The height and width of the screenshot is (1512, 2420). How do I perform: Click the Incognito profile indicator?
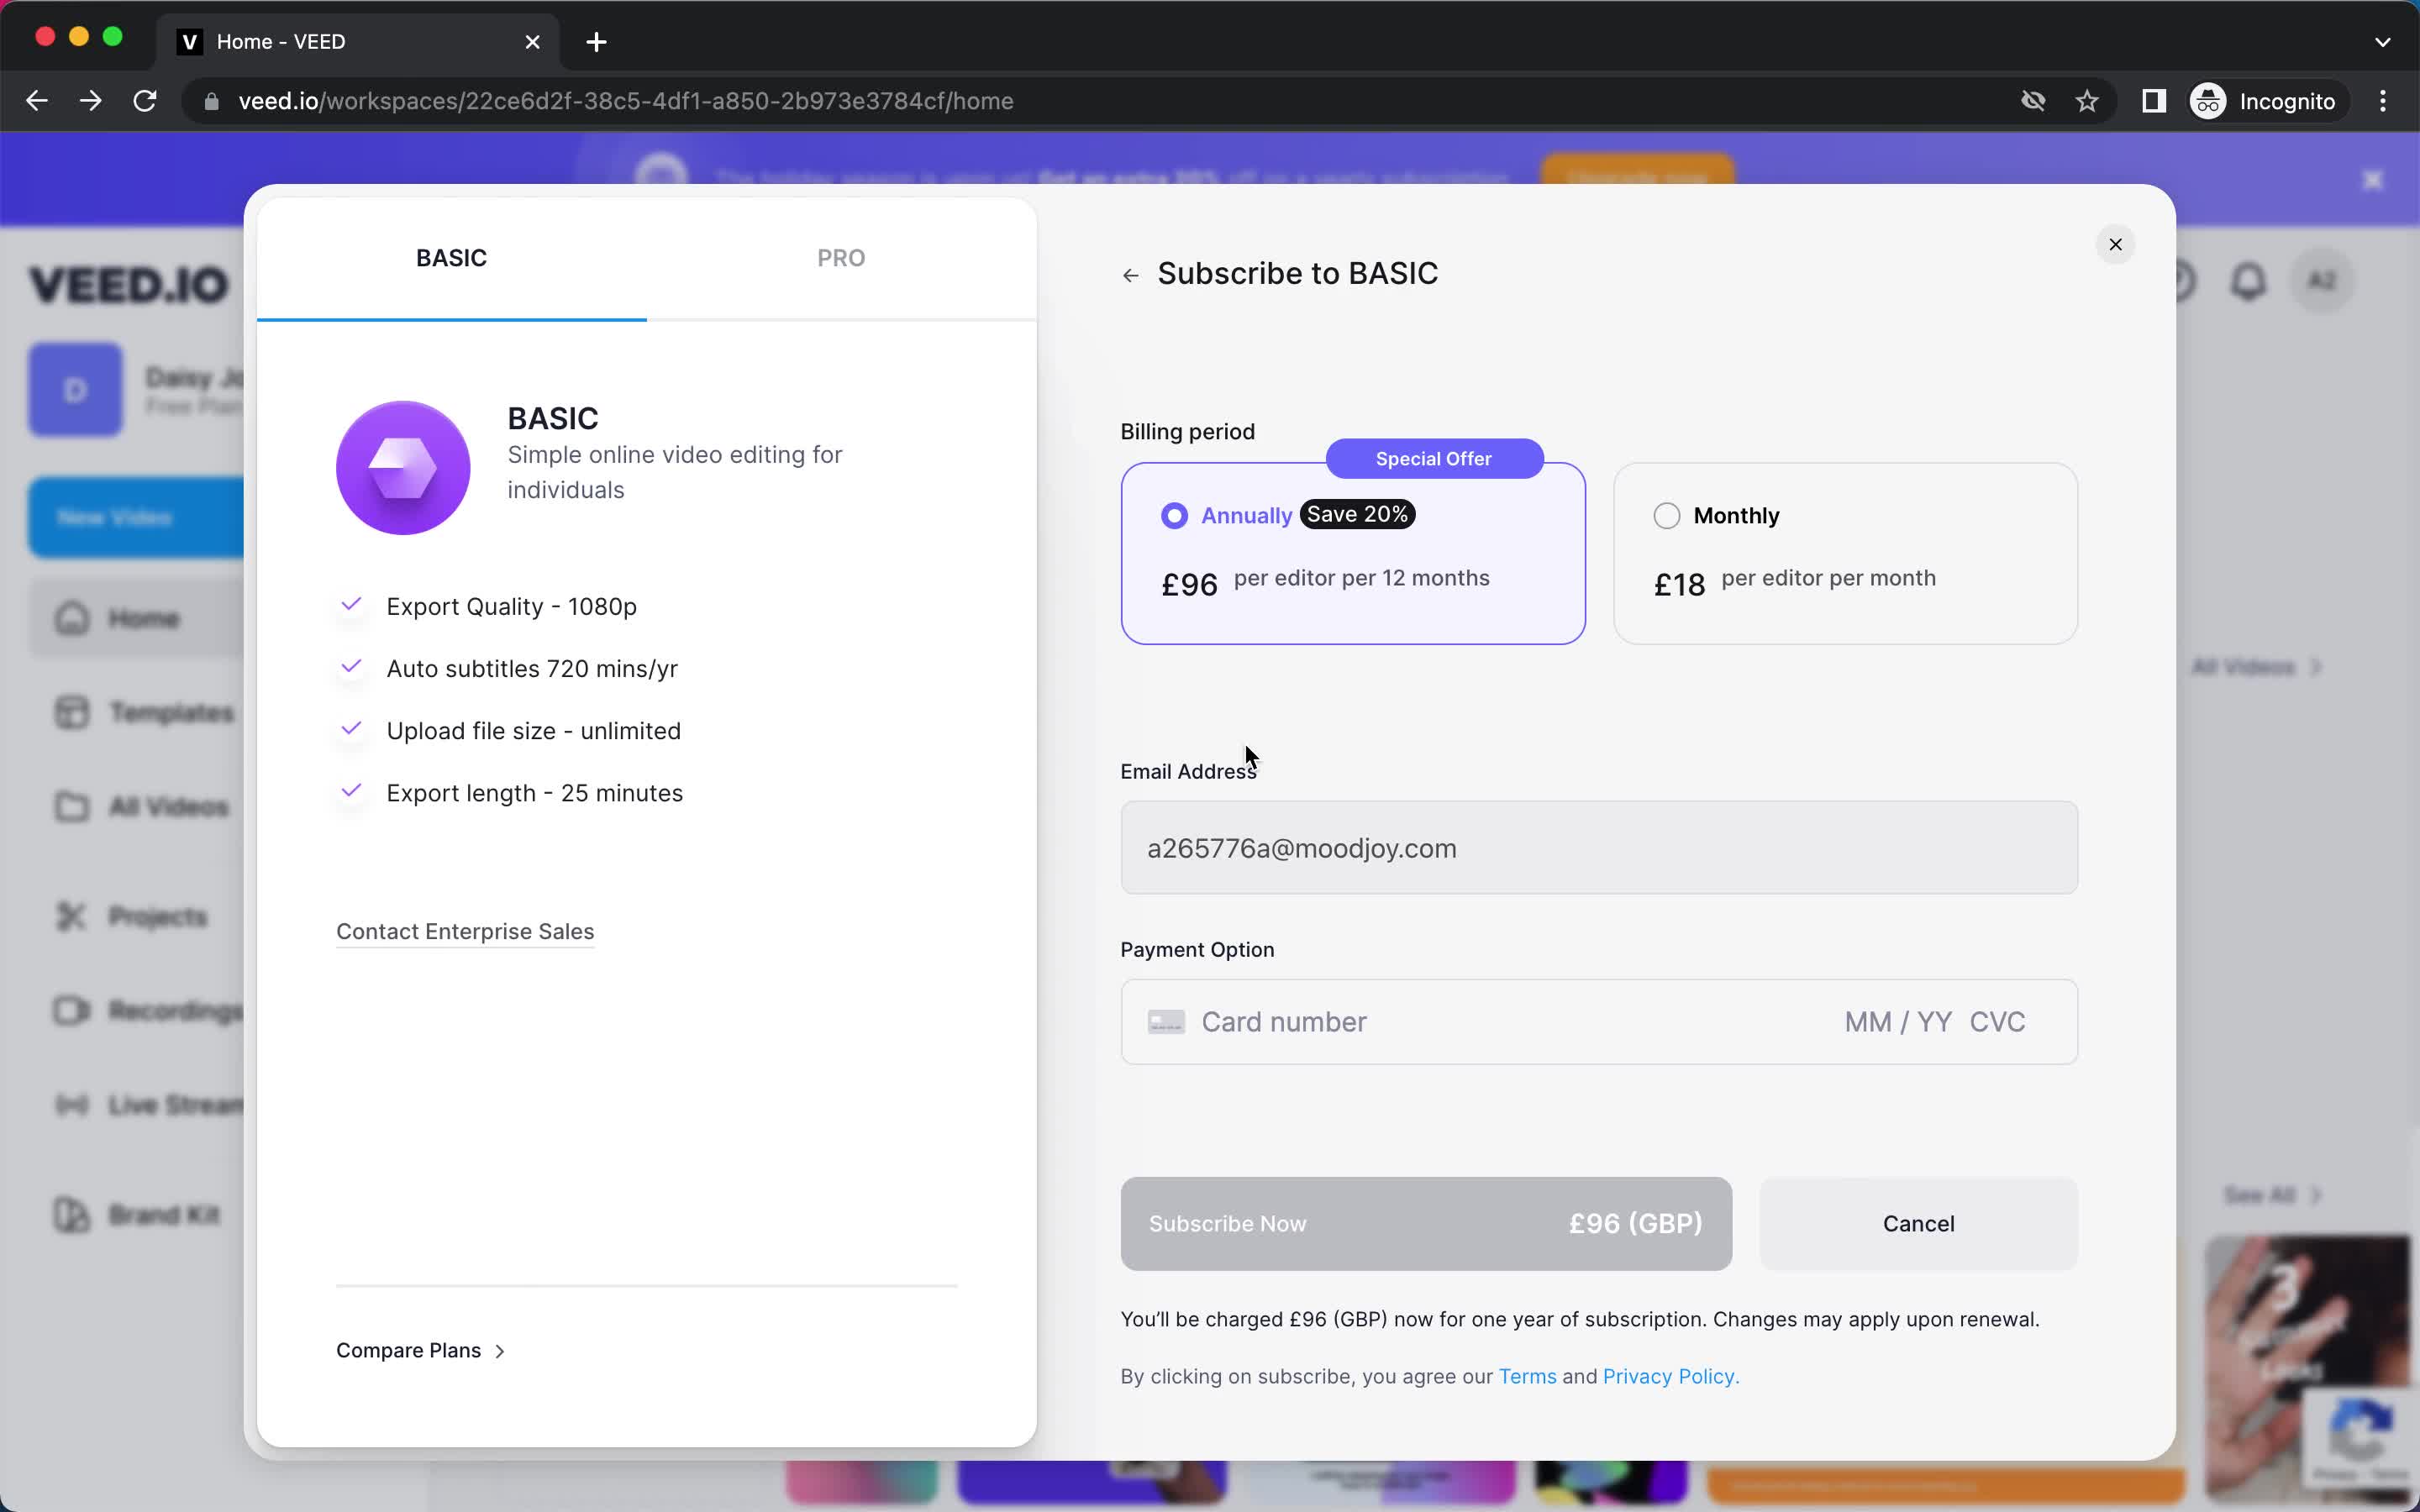click(2264, 101)
